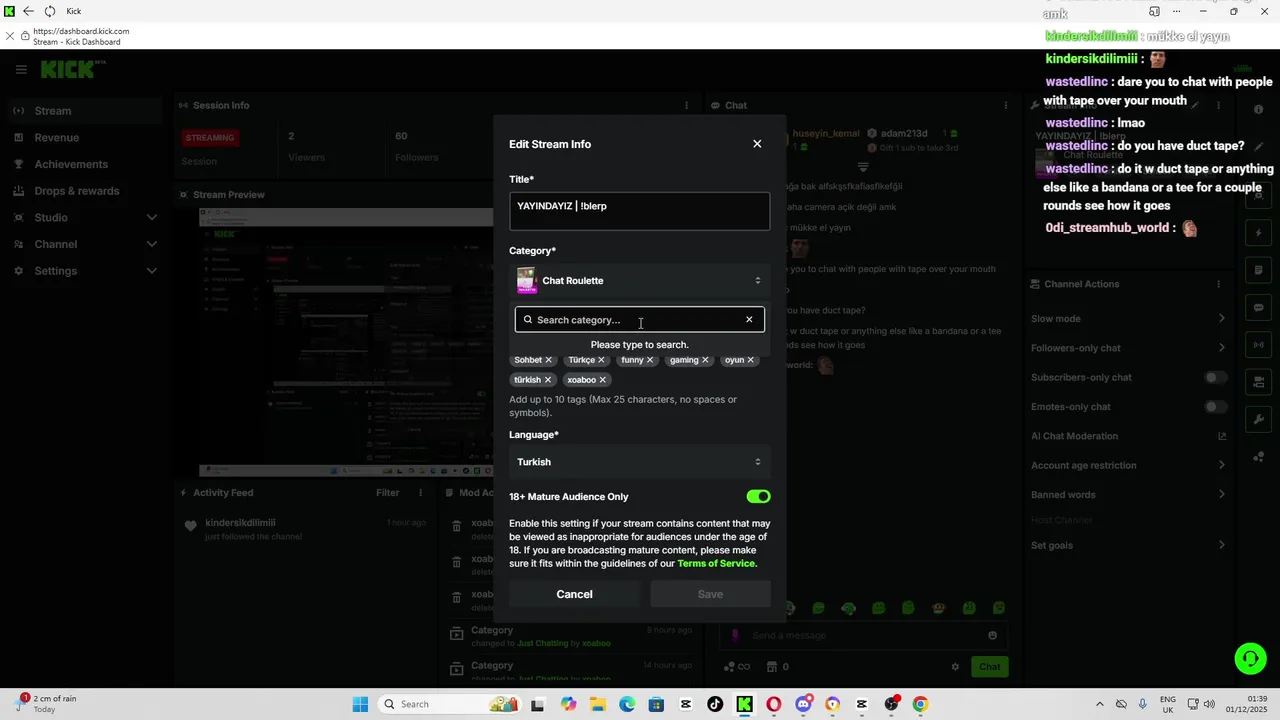
Task: Remove the türkish tag
Action: coord(547,380)
